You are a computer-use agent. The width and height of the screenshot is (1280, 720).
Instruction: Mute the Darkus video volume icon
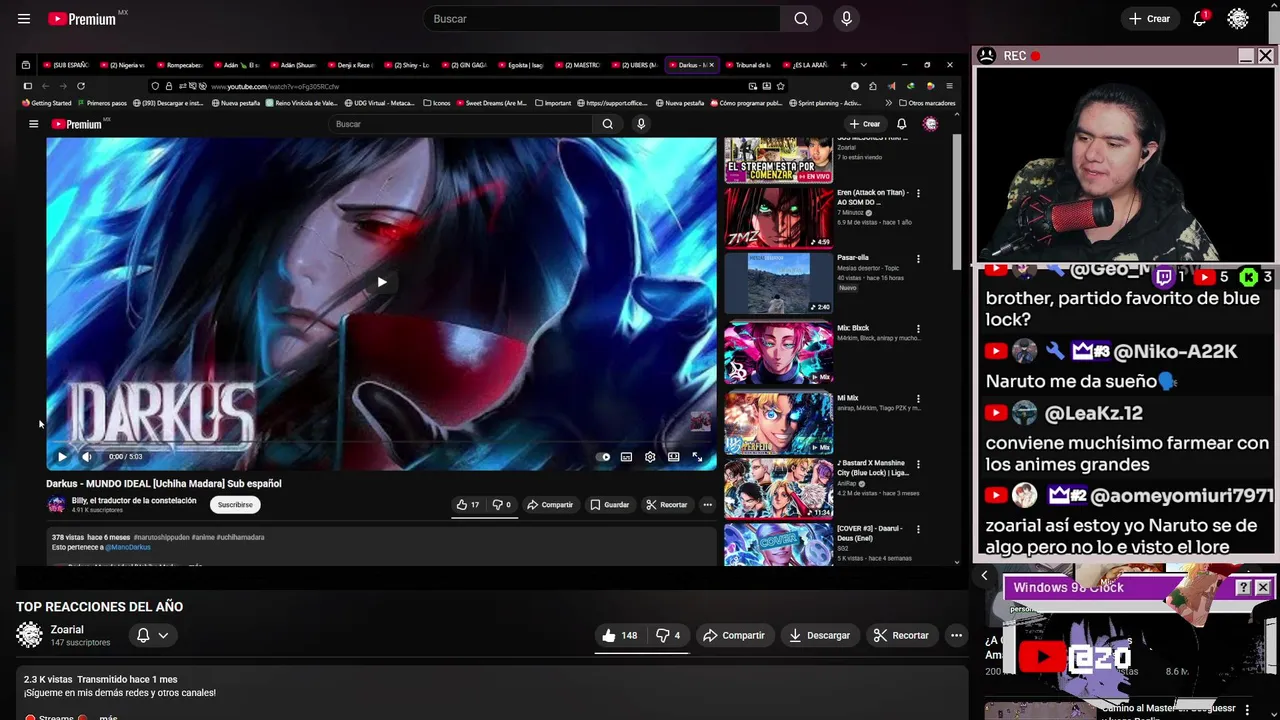(x=87, y=456)
